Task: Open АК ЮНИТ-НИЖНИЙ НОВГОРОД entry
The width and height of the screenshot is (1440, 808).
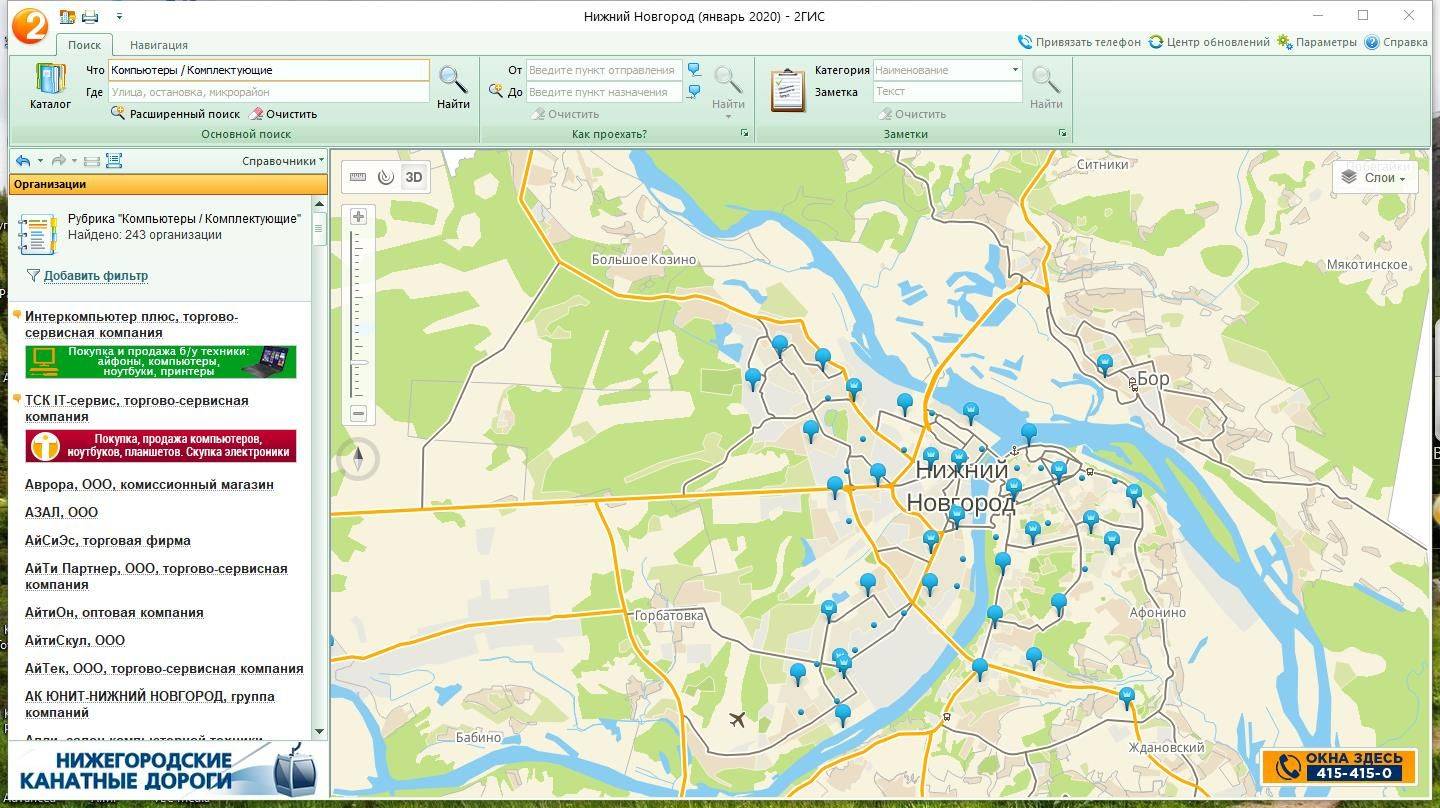Action: (150, 704)
